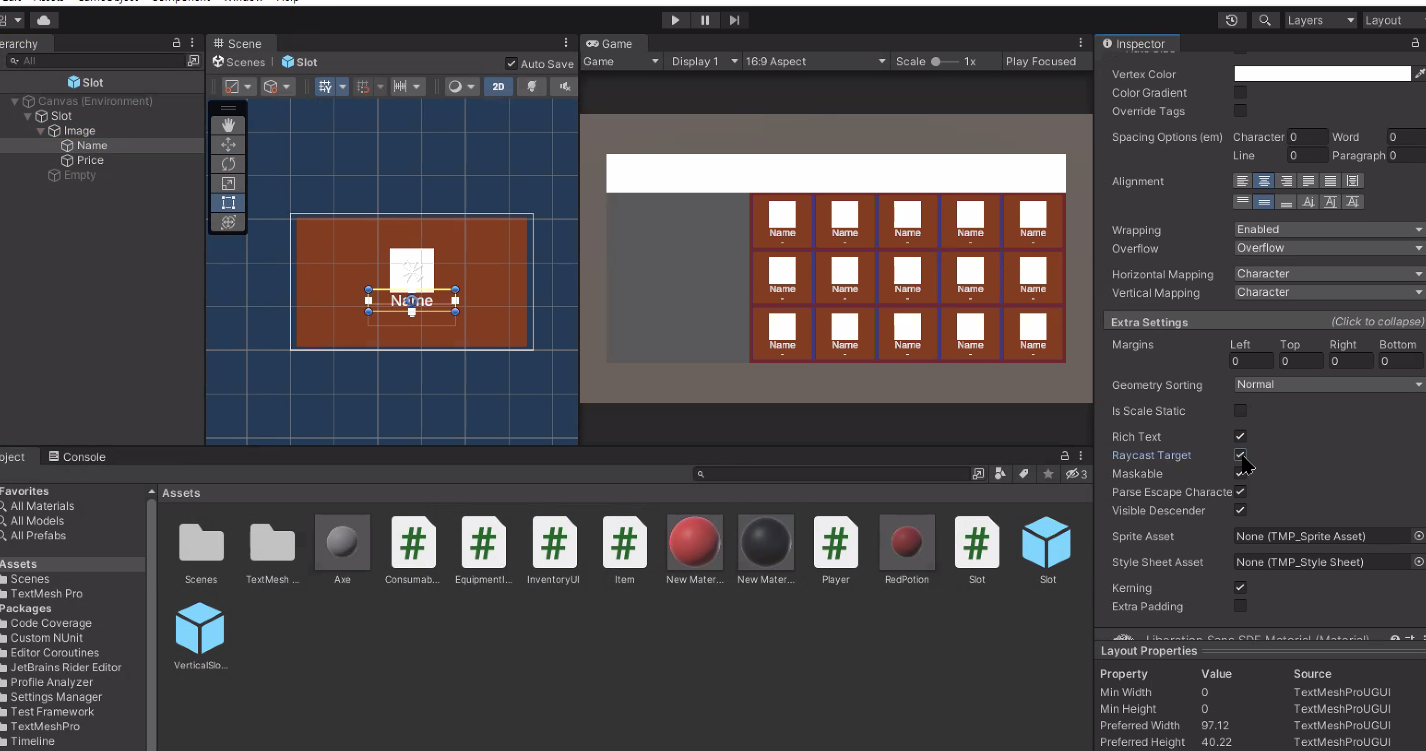This screenshot has width=1426, height=751.
Task: Collapse the Extra Settings section
Action: (1264, 322)
